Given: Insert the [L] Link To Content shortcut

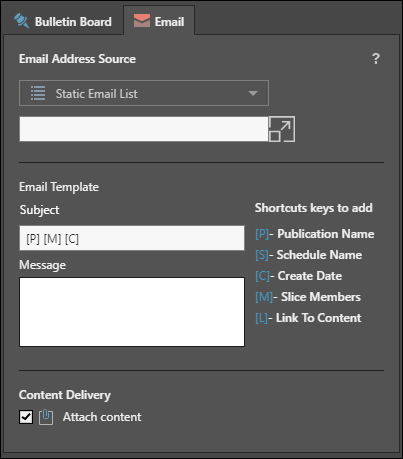Looking at the screenshot, I should click(x=308, y=318).
